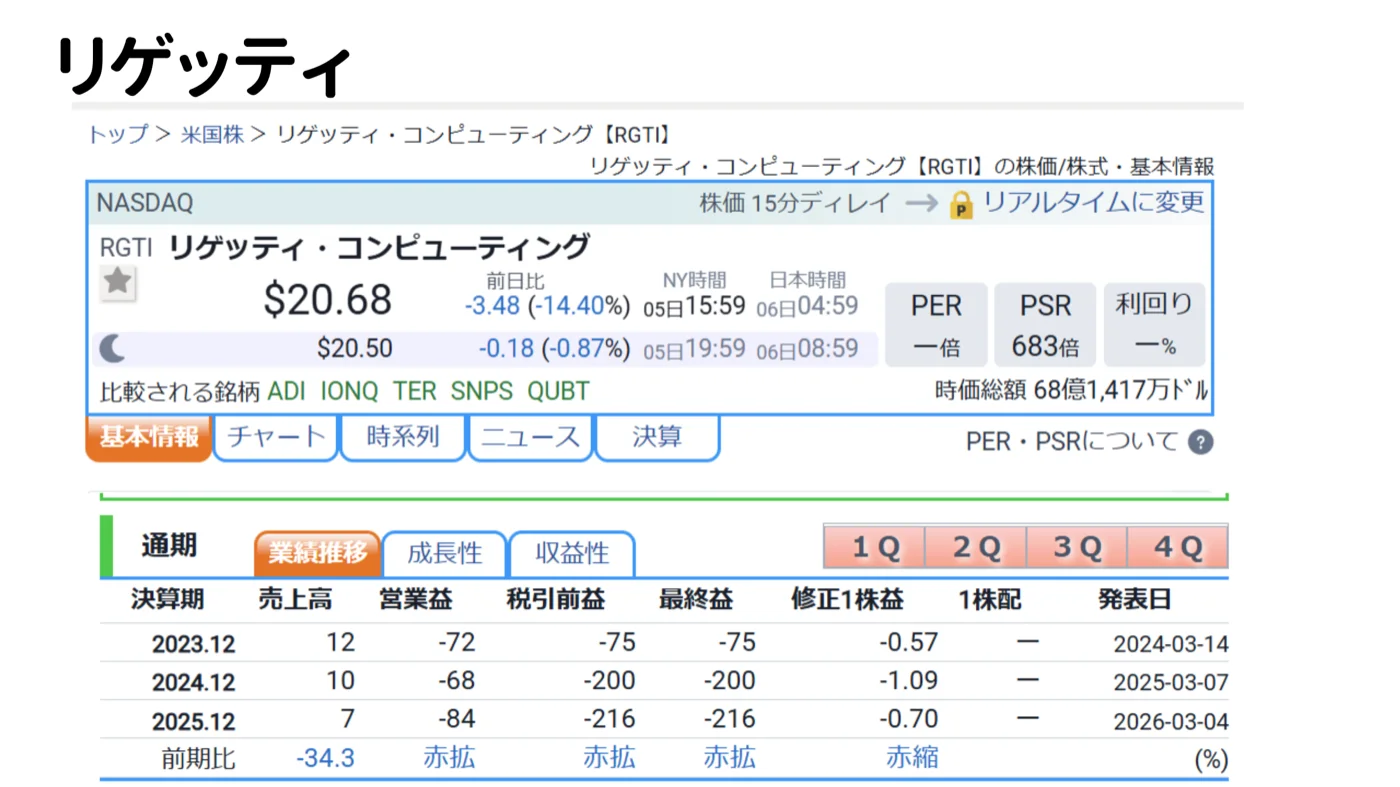Screen dimensions: 1400x787
Task: Click the 修正1株益 column header
Action: 847,600
